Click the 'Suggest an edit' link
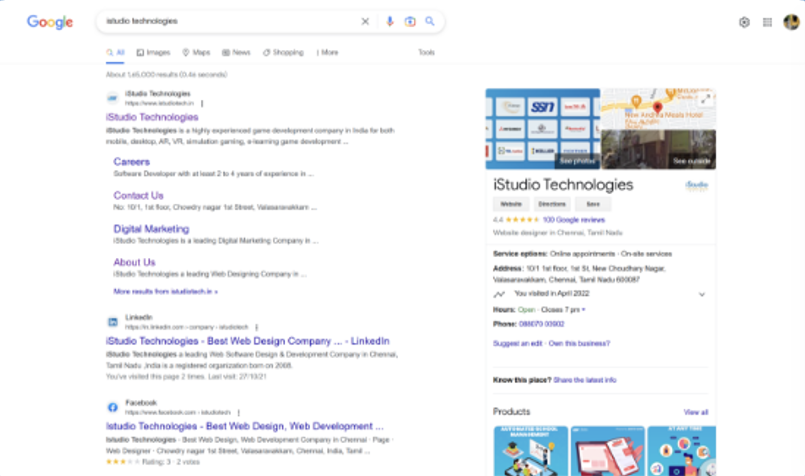 coord(517,344)
